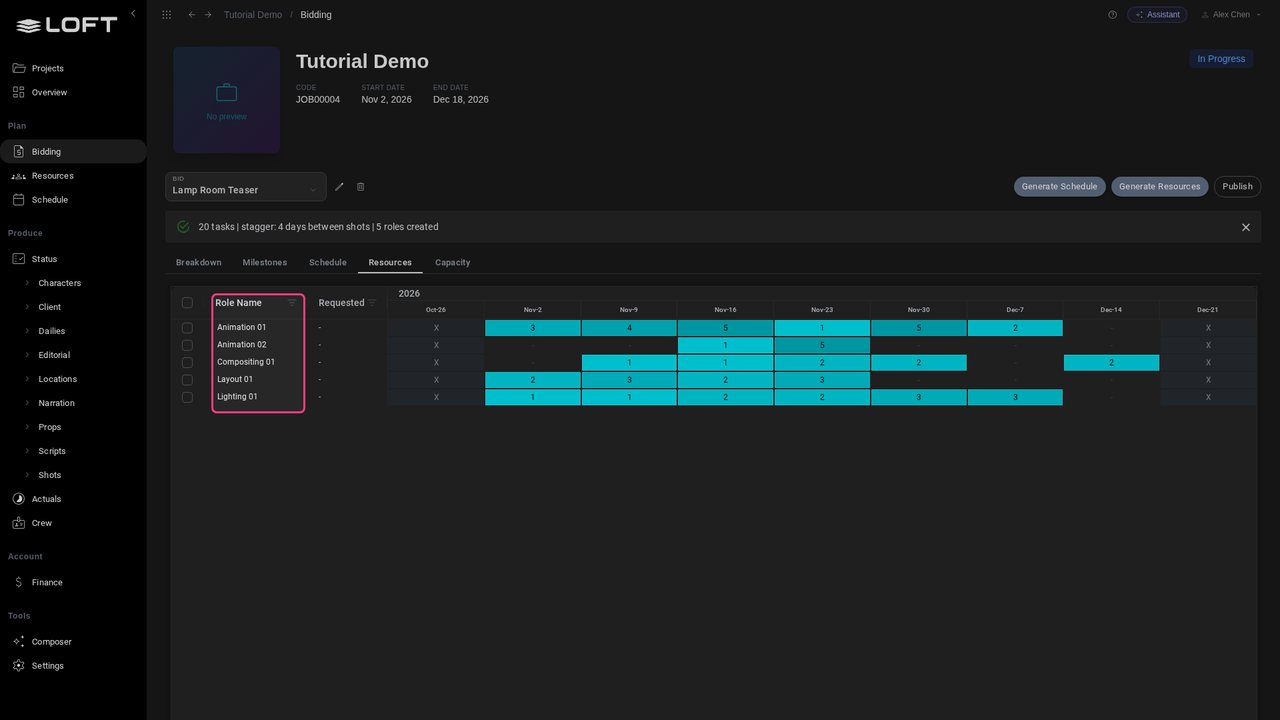Switch to the Capacity tab
Screen dimensions: 1280x720
pyautogui.click(x=453, y=263)
